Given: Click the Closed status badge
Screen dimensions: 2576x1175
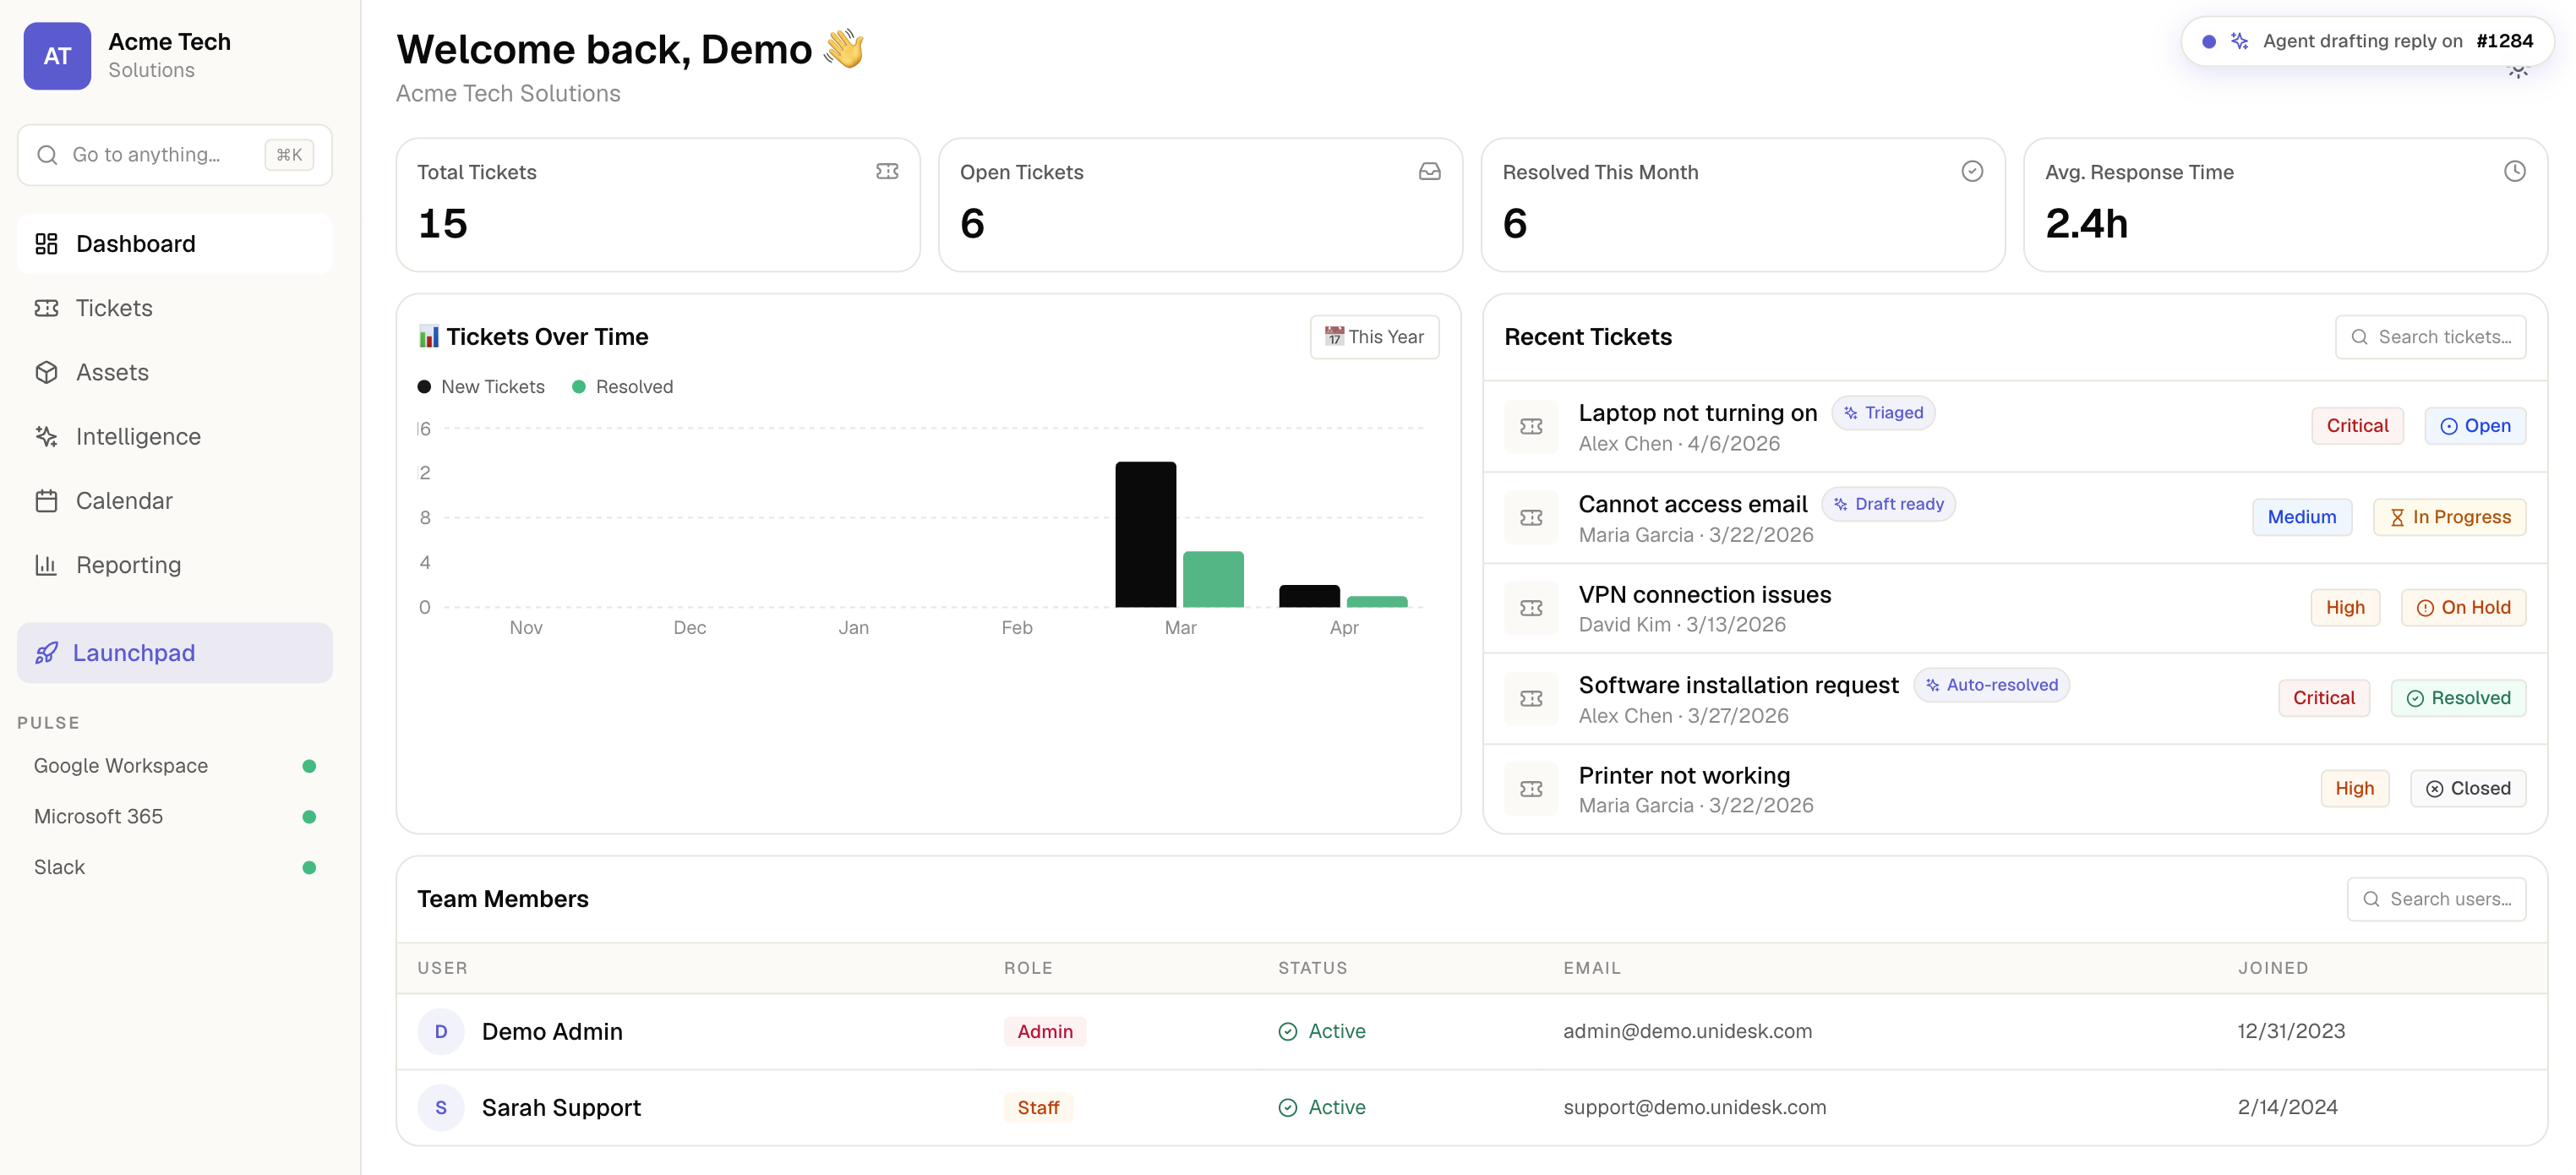Looking at the screenshot, I should click(x=2468, y=789).
